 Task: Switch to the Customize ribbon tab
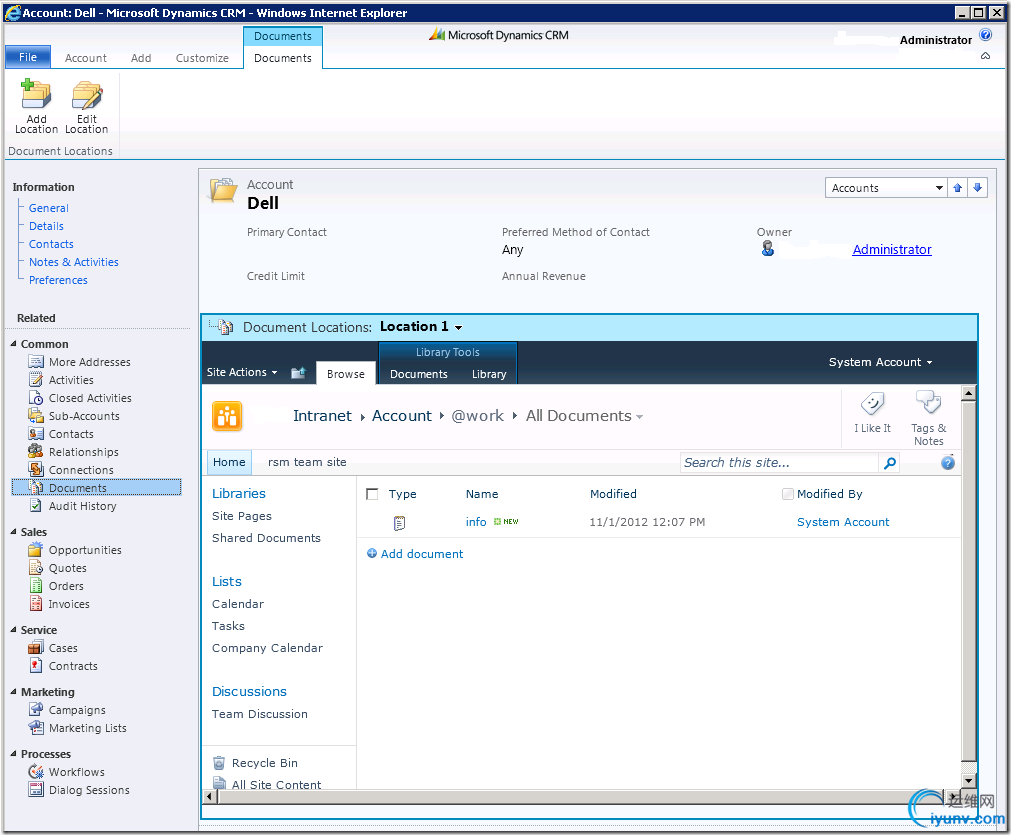(x=202, y=58)
